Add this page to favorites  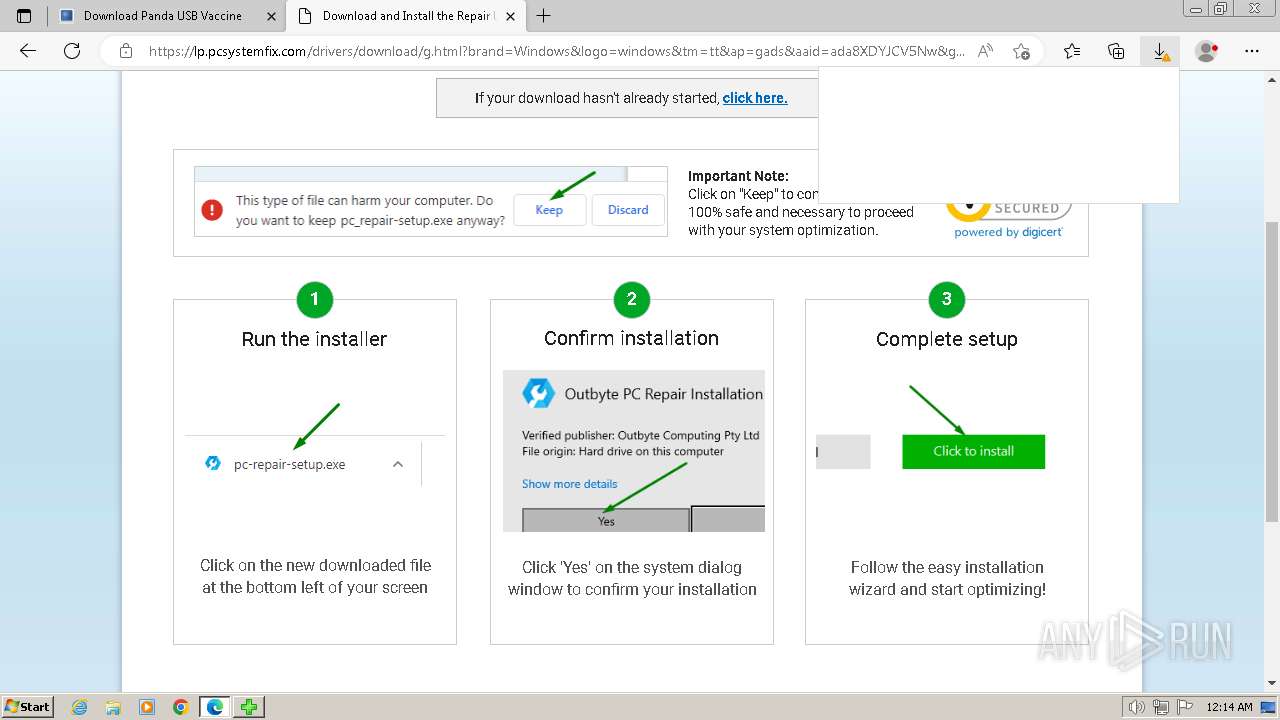point(1021,51)
